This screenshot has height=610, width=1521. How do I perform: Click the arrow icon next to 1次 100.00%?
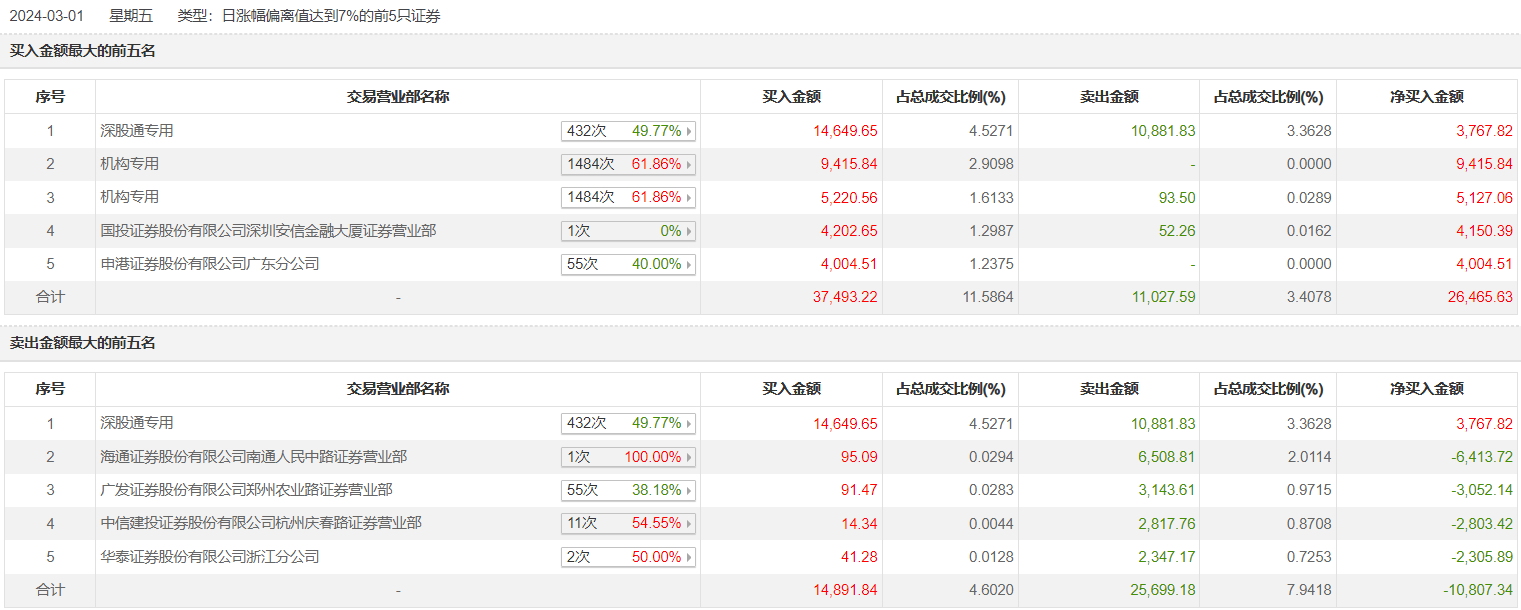click(x=689, y=457)
